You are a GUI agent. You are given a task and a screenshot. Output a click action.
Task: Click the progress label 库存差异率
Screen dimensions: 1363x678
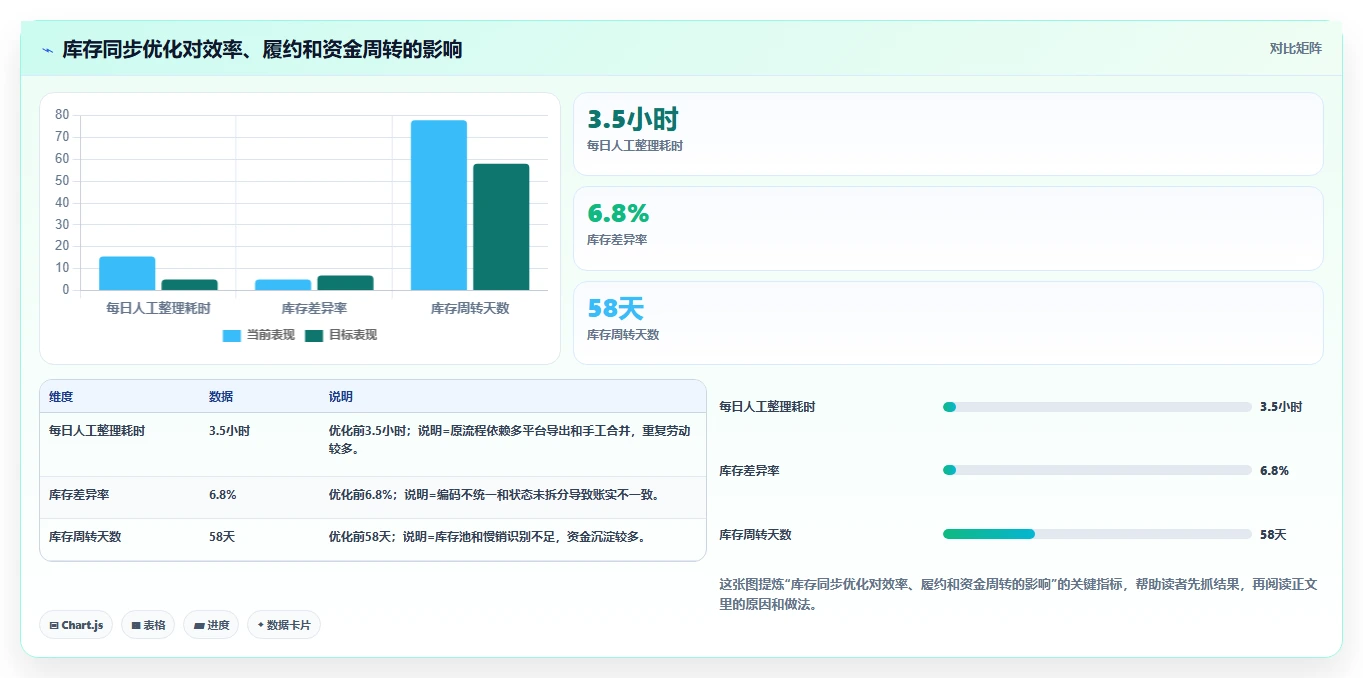(x=749, y=470)
